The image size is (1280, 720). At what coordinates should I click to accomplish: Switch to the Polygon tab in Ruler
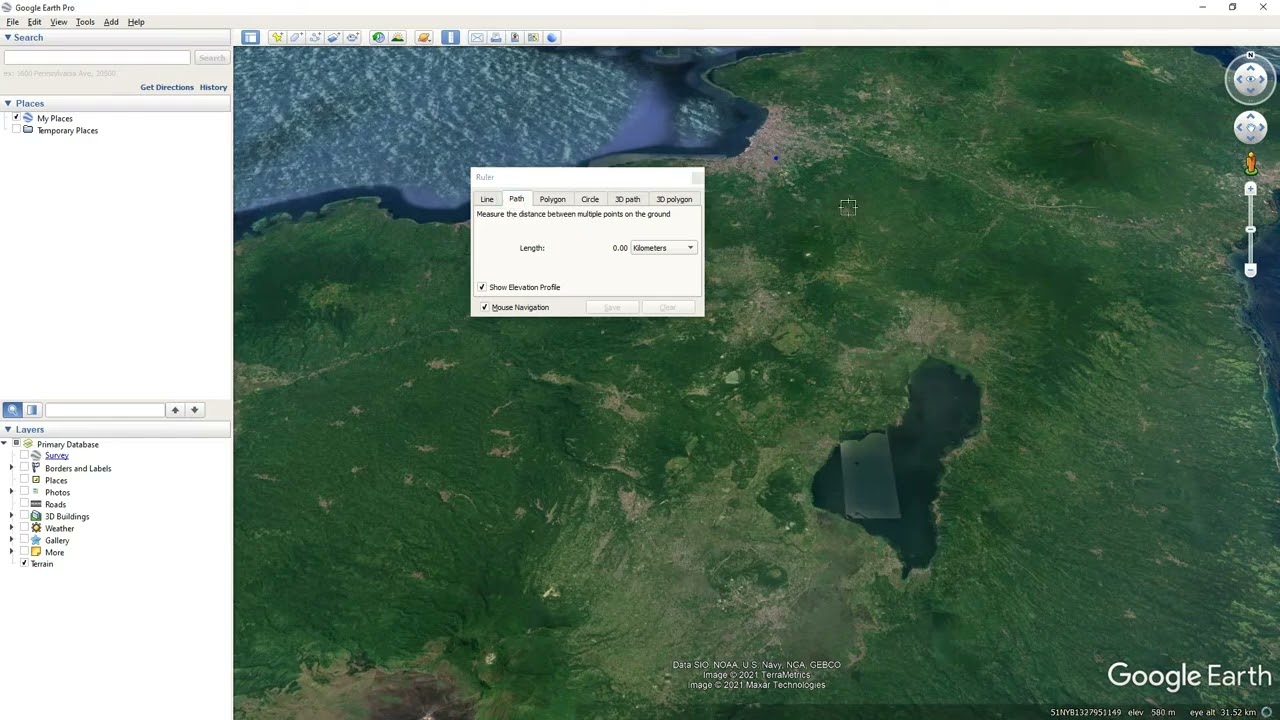[552, 199]
